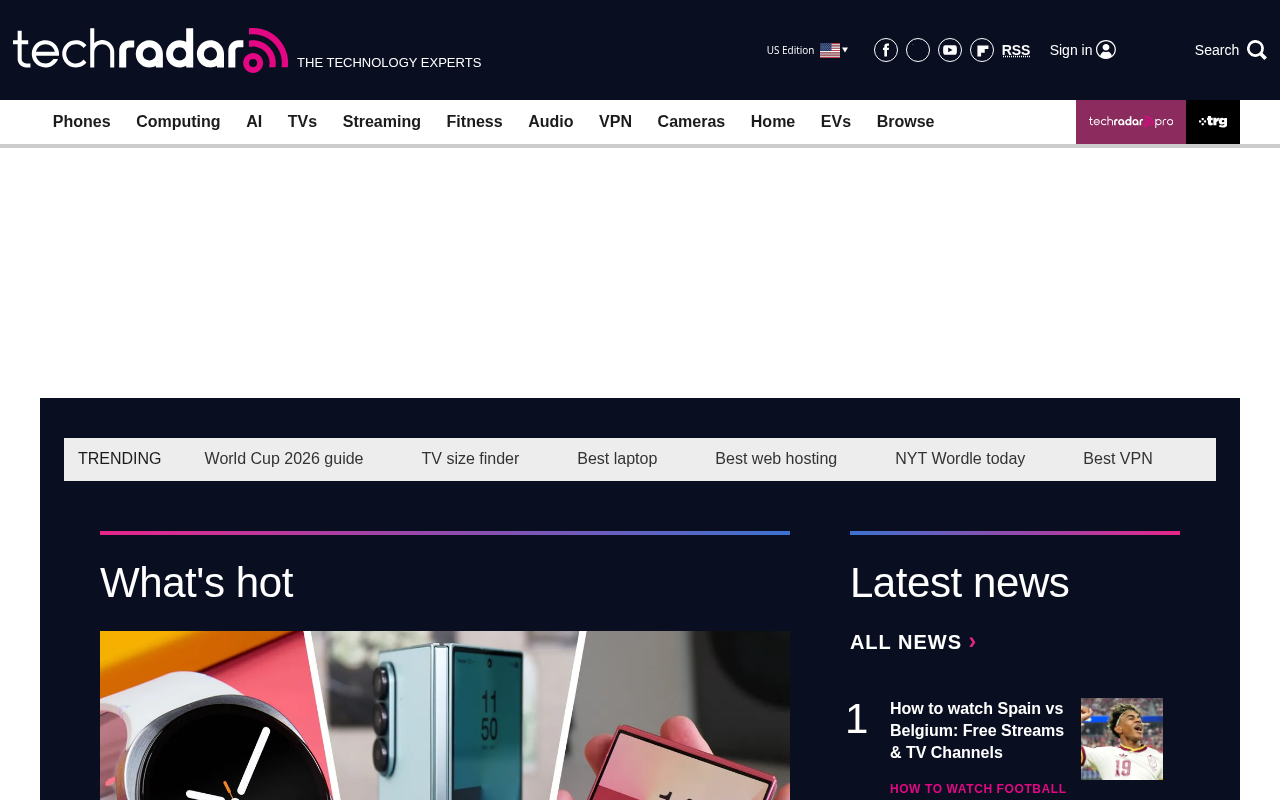
Task: Open NYT Wordle today trending link
Action: [x=960, y=459]
